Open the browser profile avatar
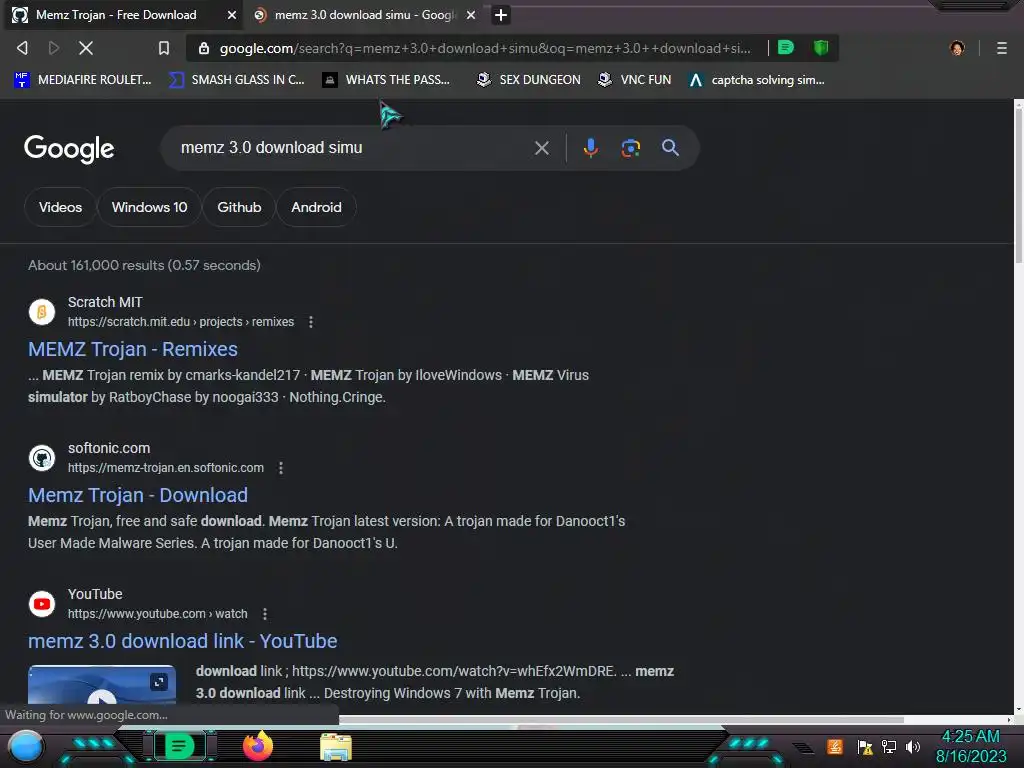 (x=957, y=48)
